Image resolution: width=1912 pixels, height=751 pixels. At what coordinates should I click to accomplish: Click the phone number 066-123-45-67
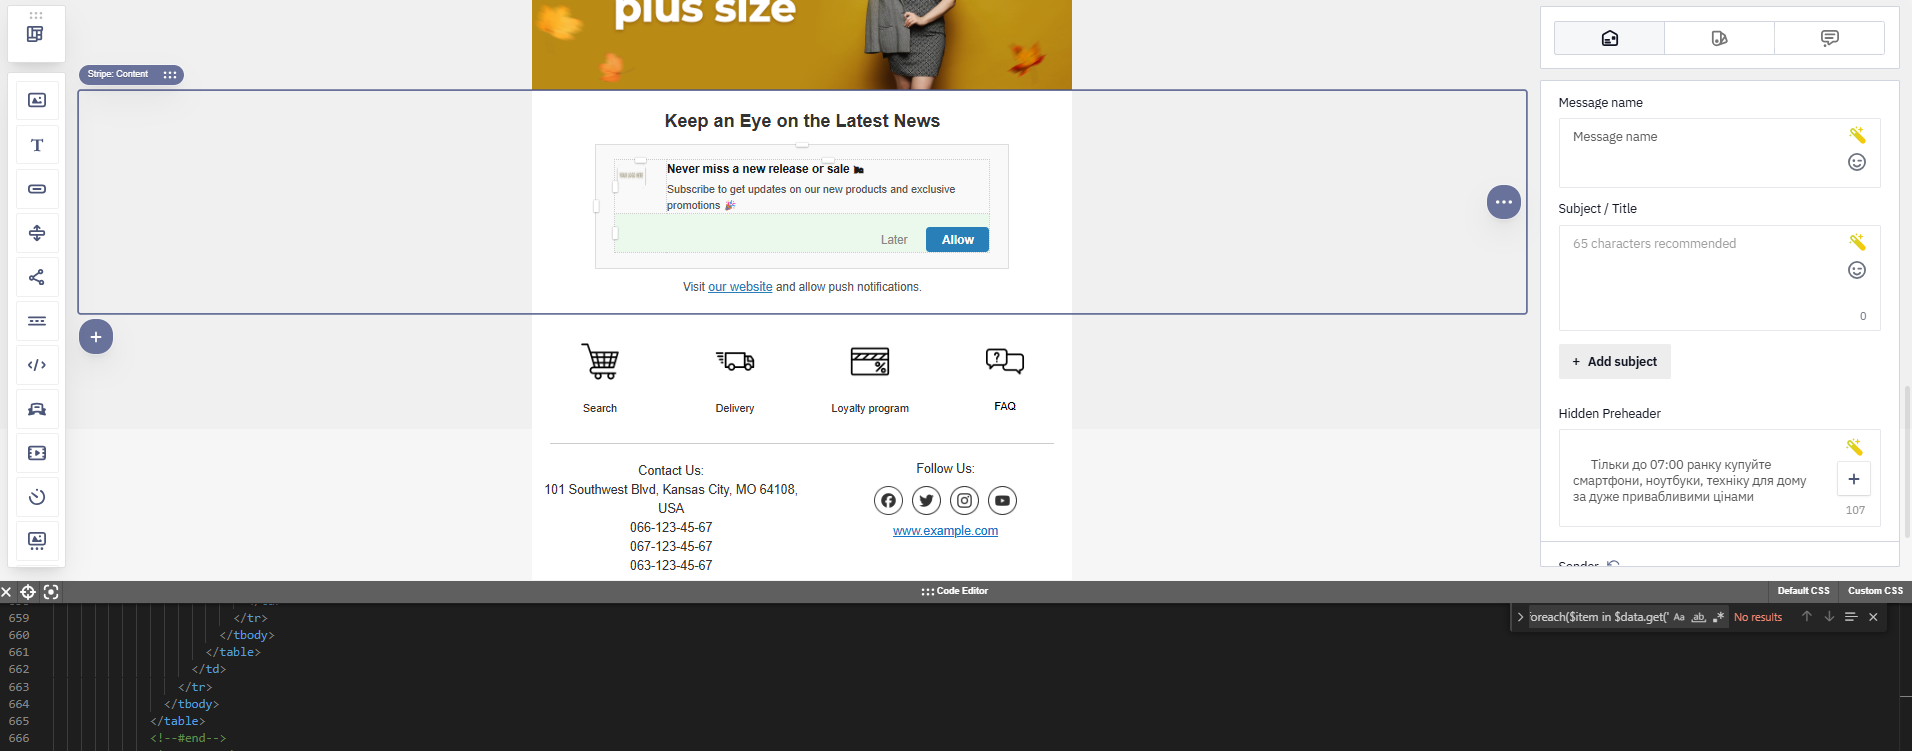click(671, 527)
